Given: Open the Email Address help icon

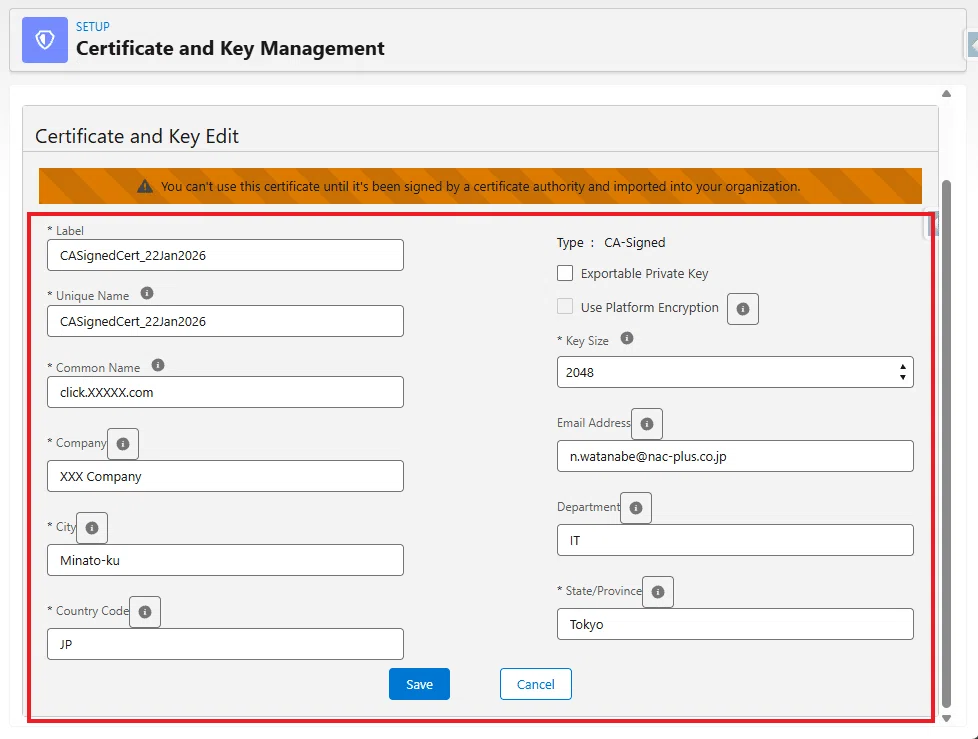Looking at the screenshot, I should pos(647,424).
